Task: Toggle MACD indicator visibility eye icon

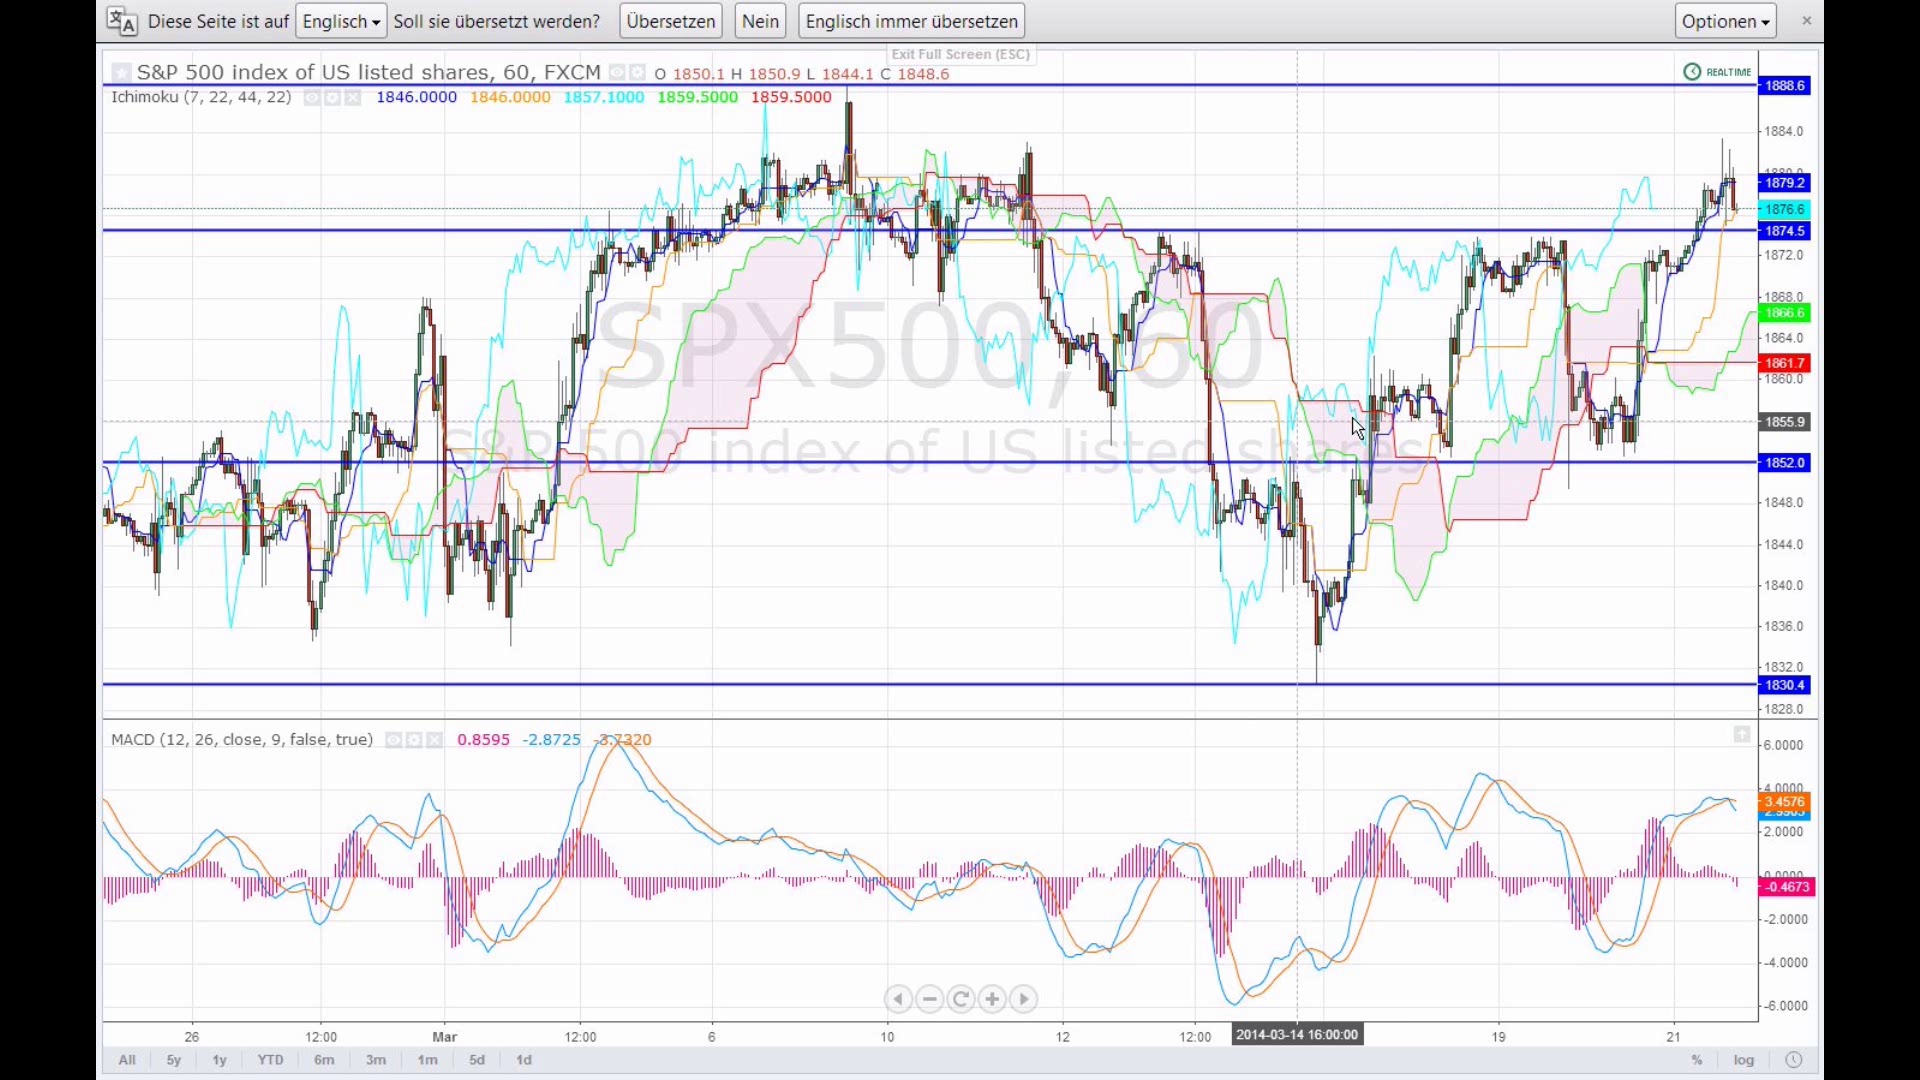Action: tap(394, 740)
